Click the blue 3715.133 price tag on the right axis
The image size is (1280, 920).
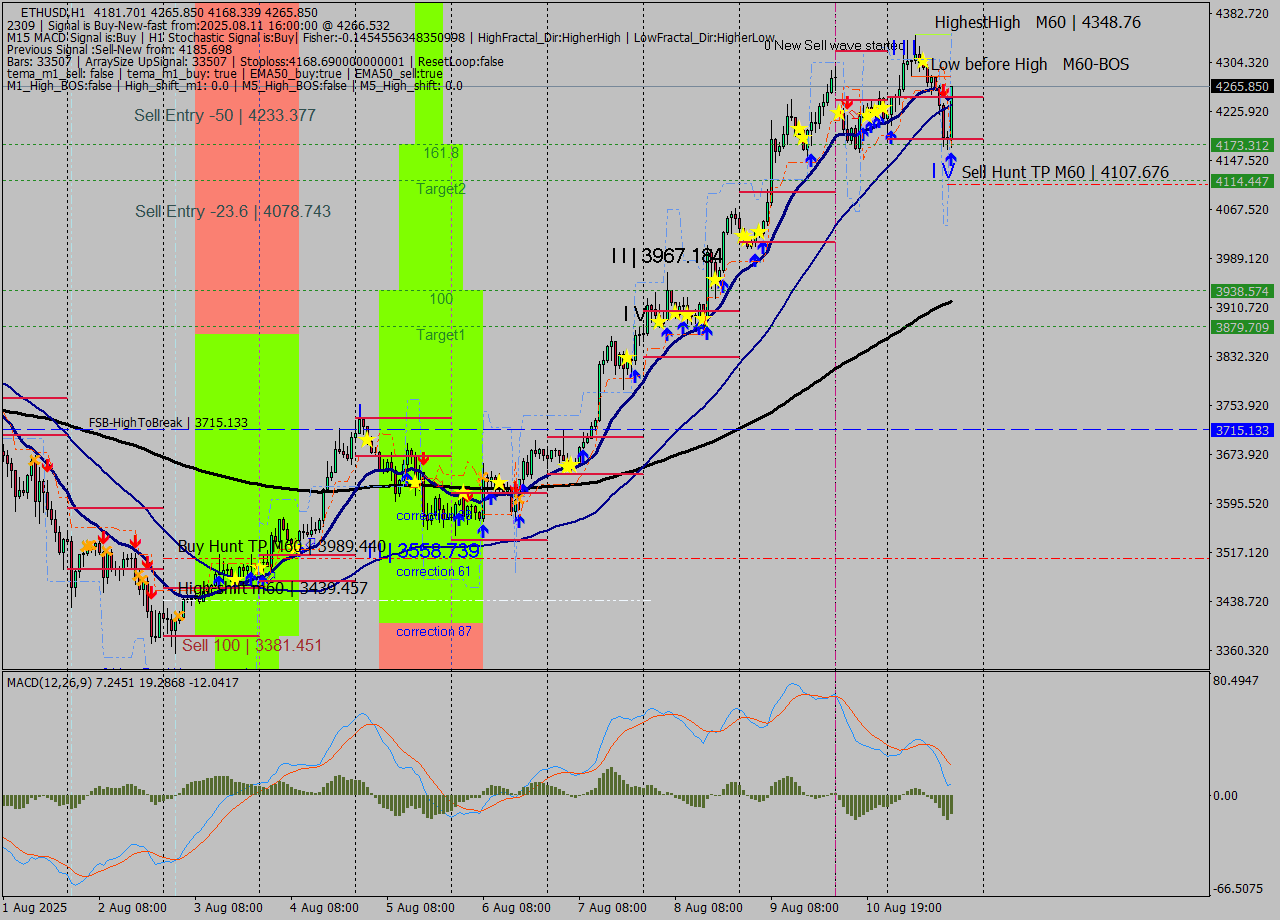coord(1240,430)
